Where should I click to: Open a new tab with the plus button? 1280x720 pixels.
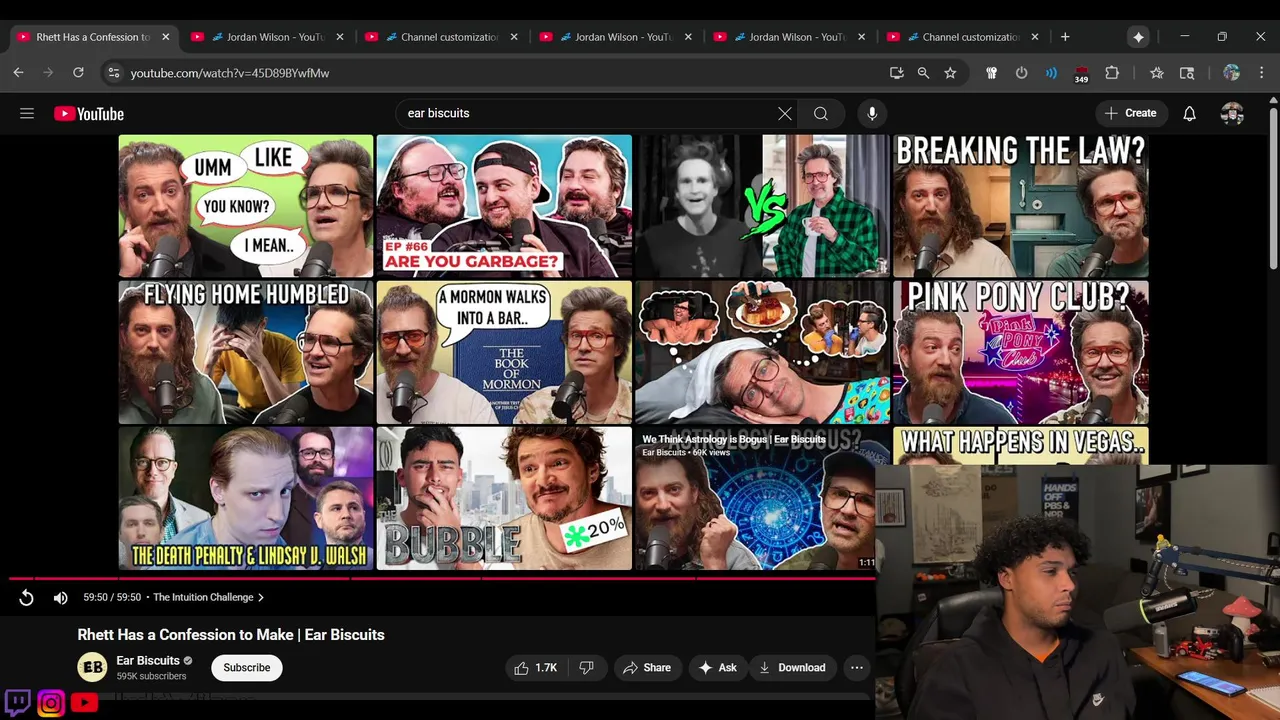click(1065, 37)
